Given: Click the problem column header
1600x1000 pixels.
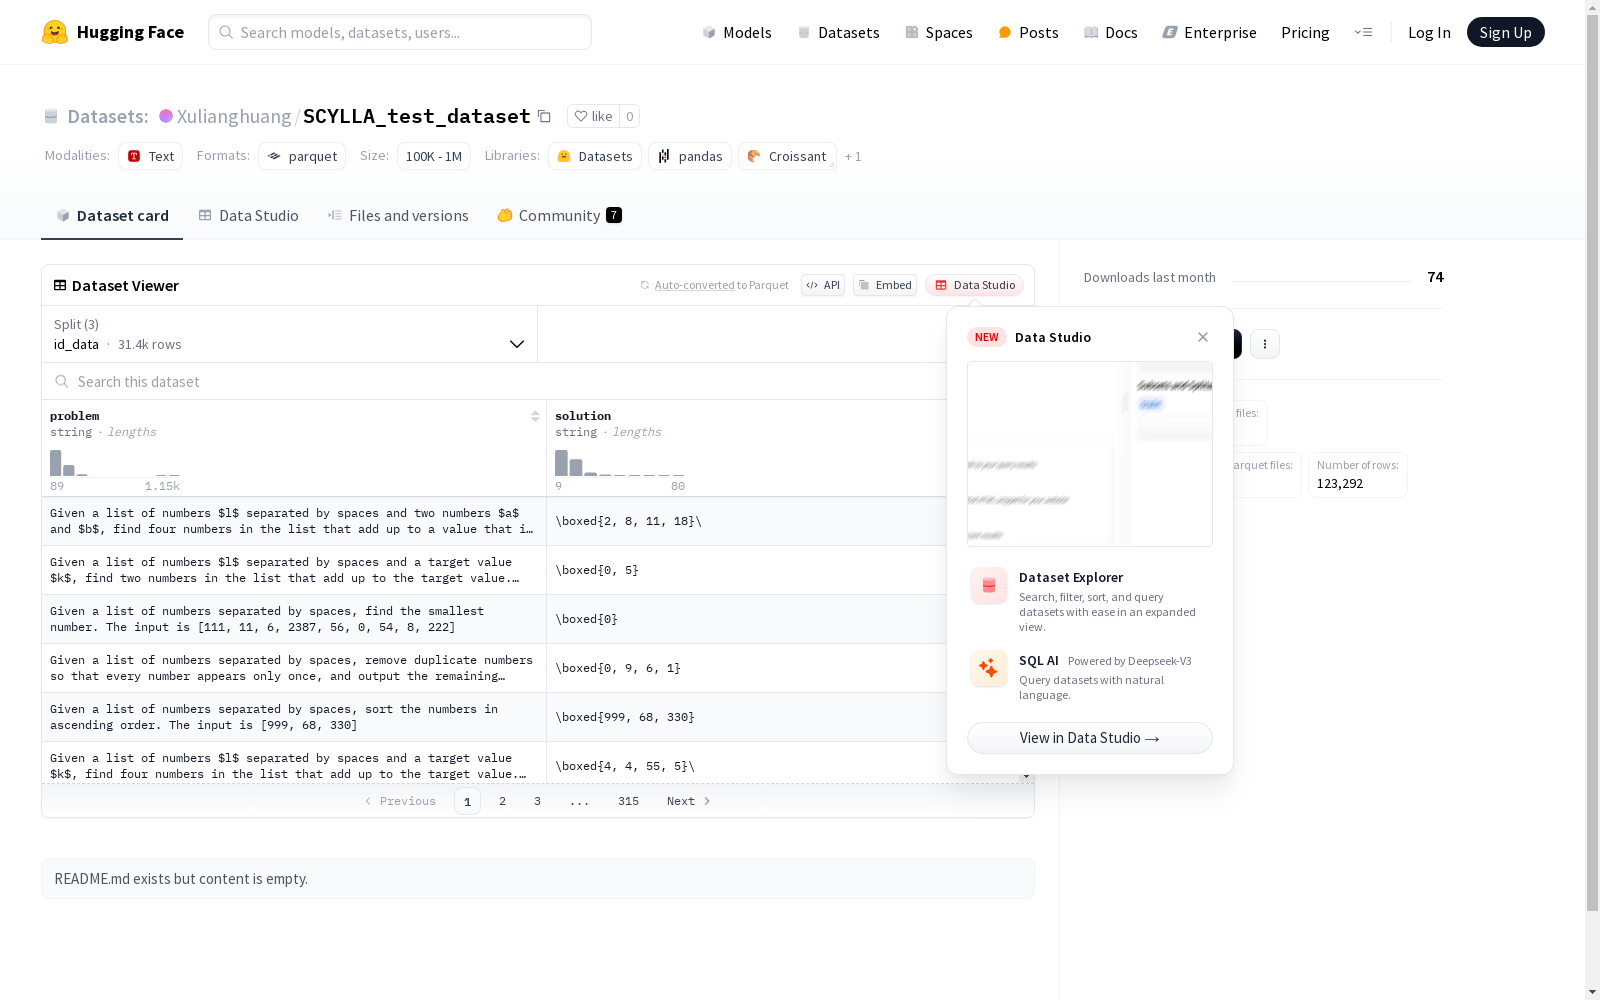Looking at the screenshot, I should (x=294, y=448).
